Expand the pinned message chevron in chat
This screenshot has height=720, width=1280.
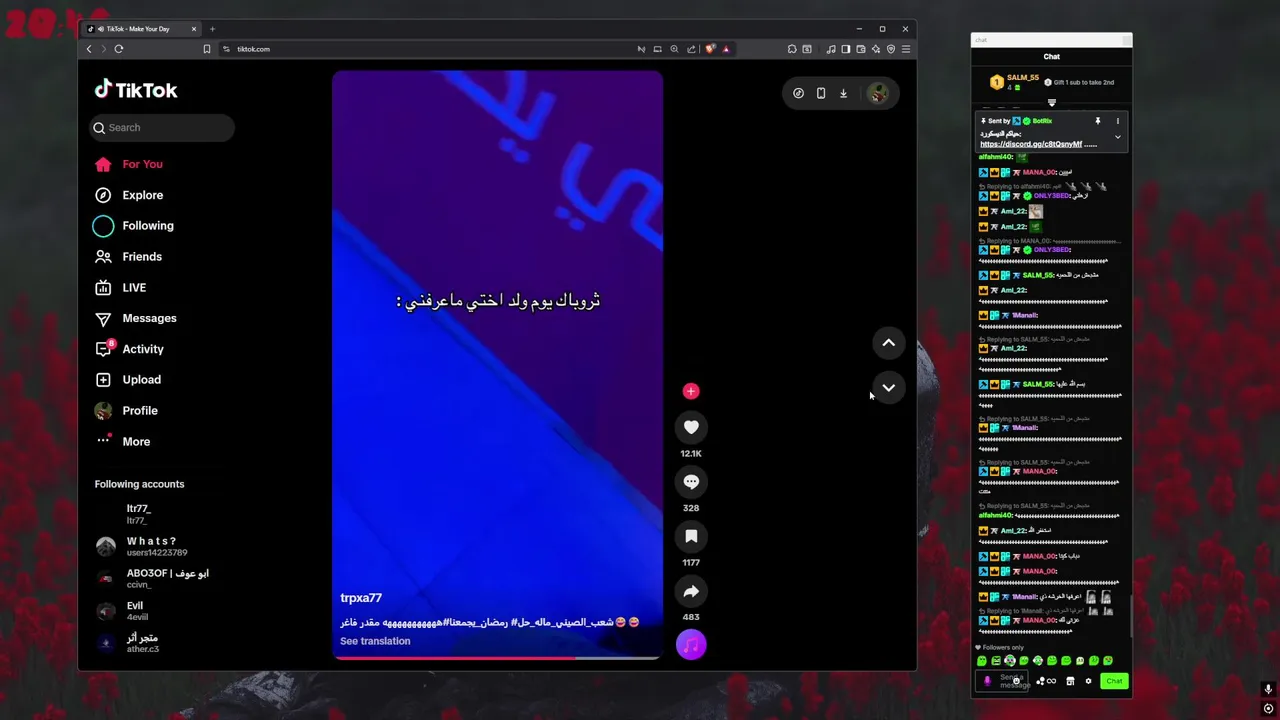point(1118,137)
